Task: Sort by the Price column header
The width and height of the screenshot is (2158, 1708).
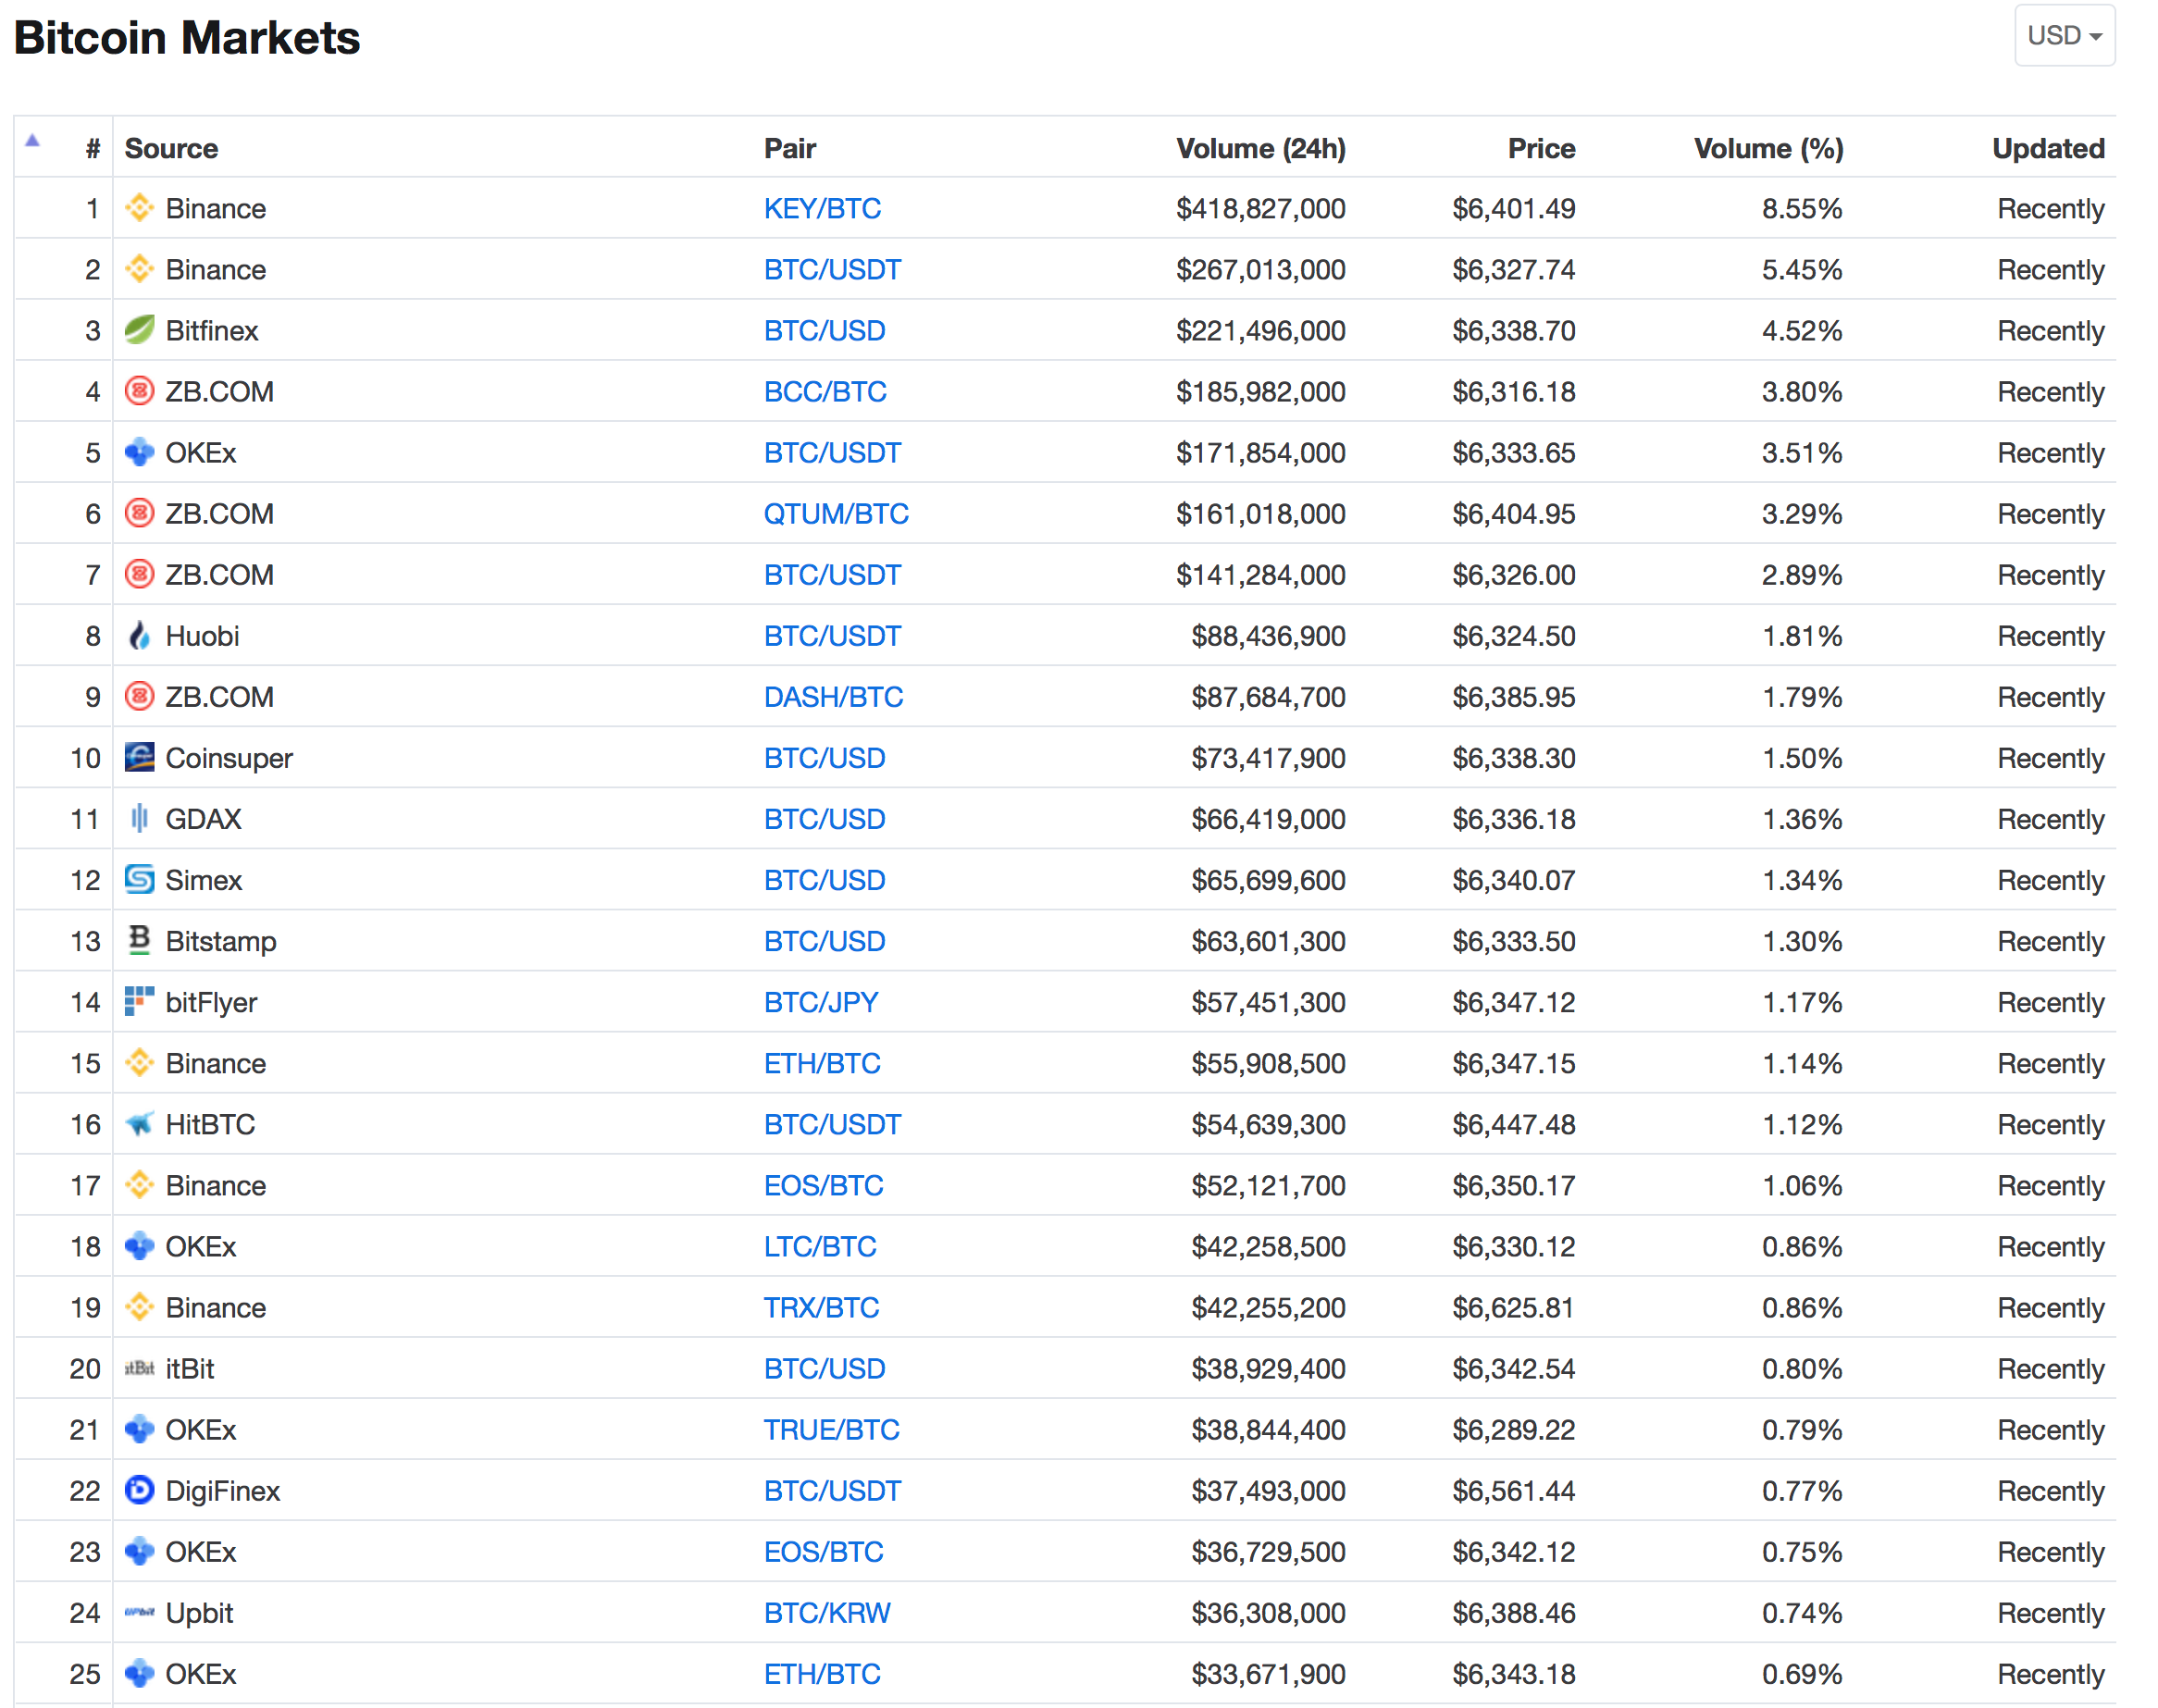Action: (1540, 149)
